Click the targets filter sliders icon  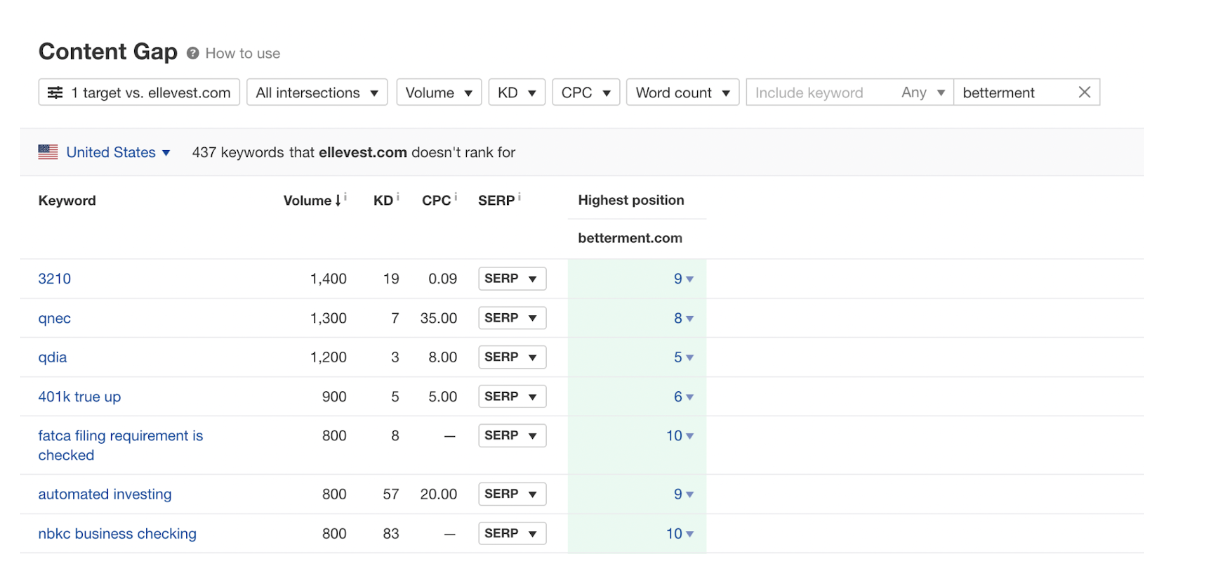[x=57, y=91]
